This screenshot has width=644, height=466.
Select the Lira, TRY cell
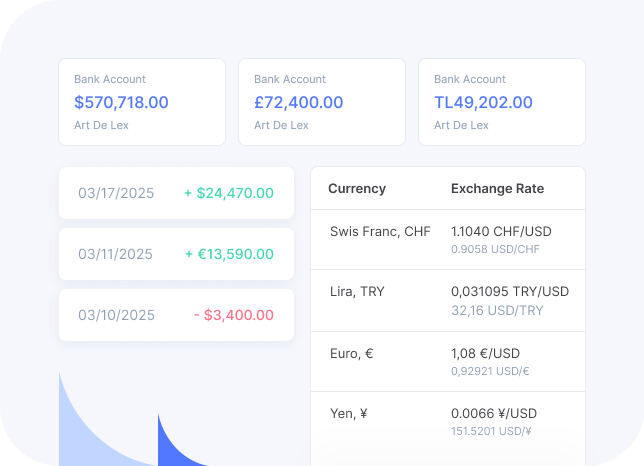(357, 292)
